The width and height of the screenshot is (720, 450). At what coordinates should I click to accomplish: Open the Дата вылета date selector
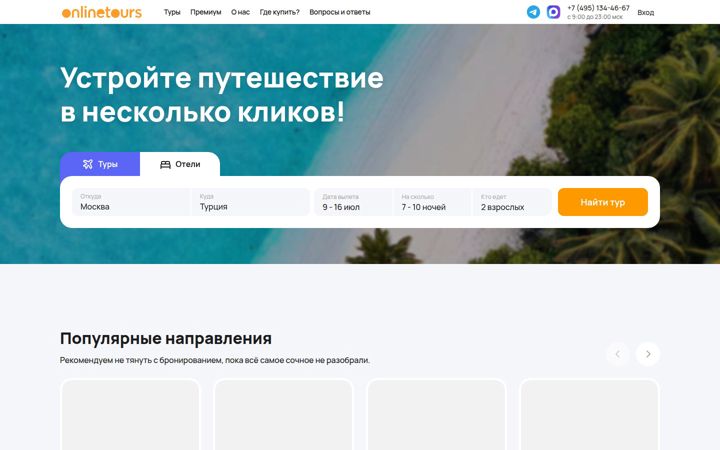tap(353, 202)
